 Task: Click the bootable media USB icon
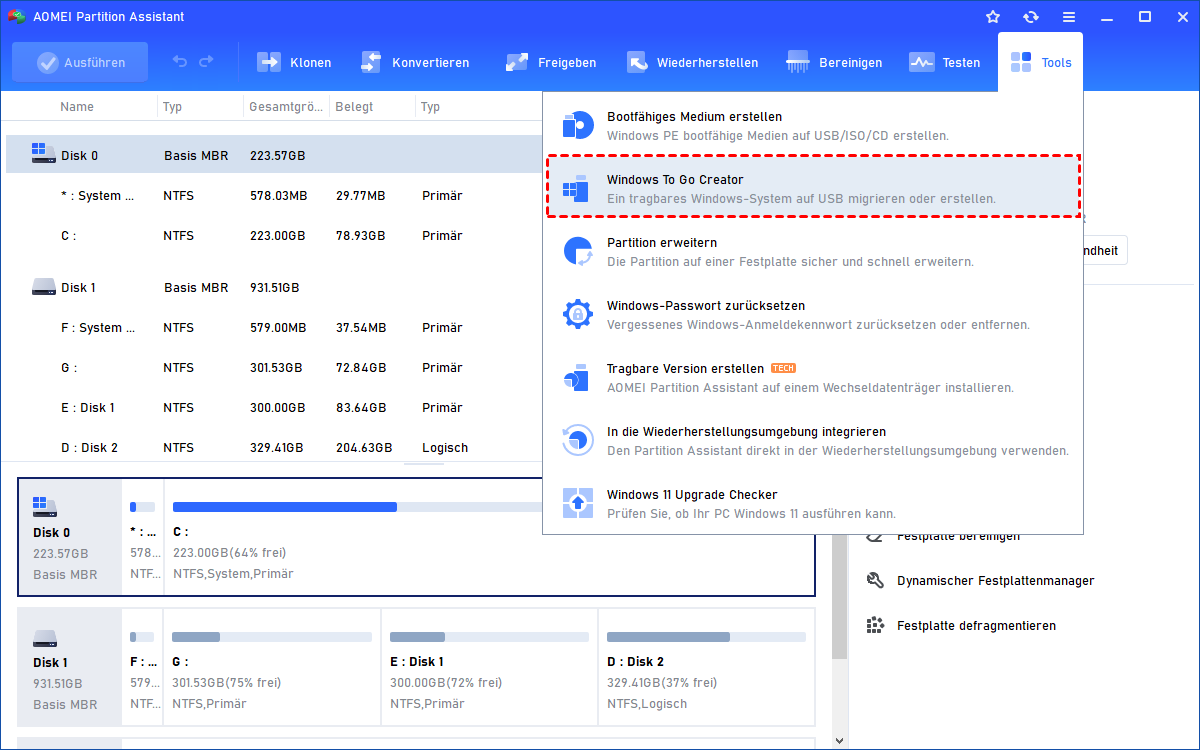tap(577, 126)
